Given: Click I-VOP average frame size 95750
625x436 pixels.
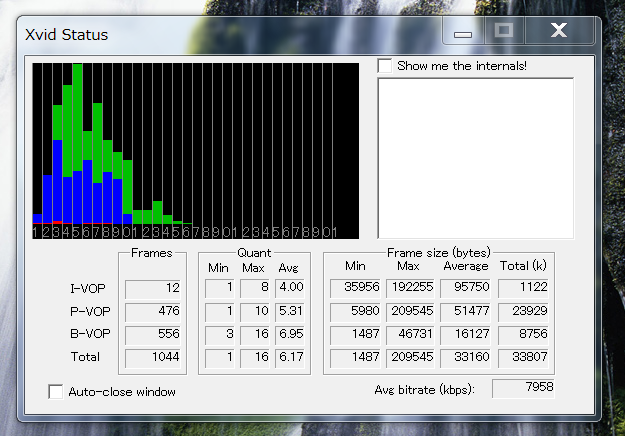Looking at the screenshot, I should [465, 288].
